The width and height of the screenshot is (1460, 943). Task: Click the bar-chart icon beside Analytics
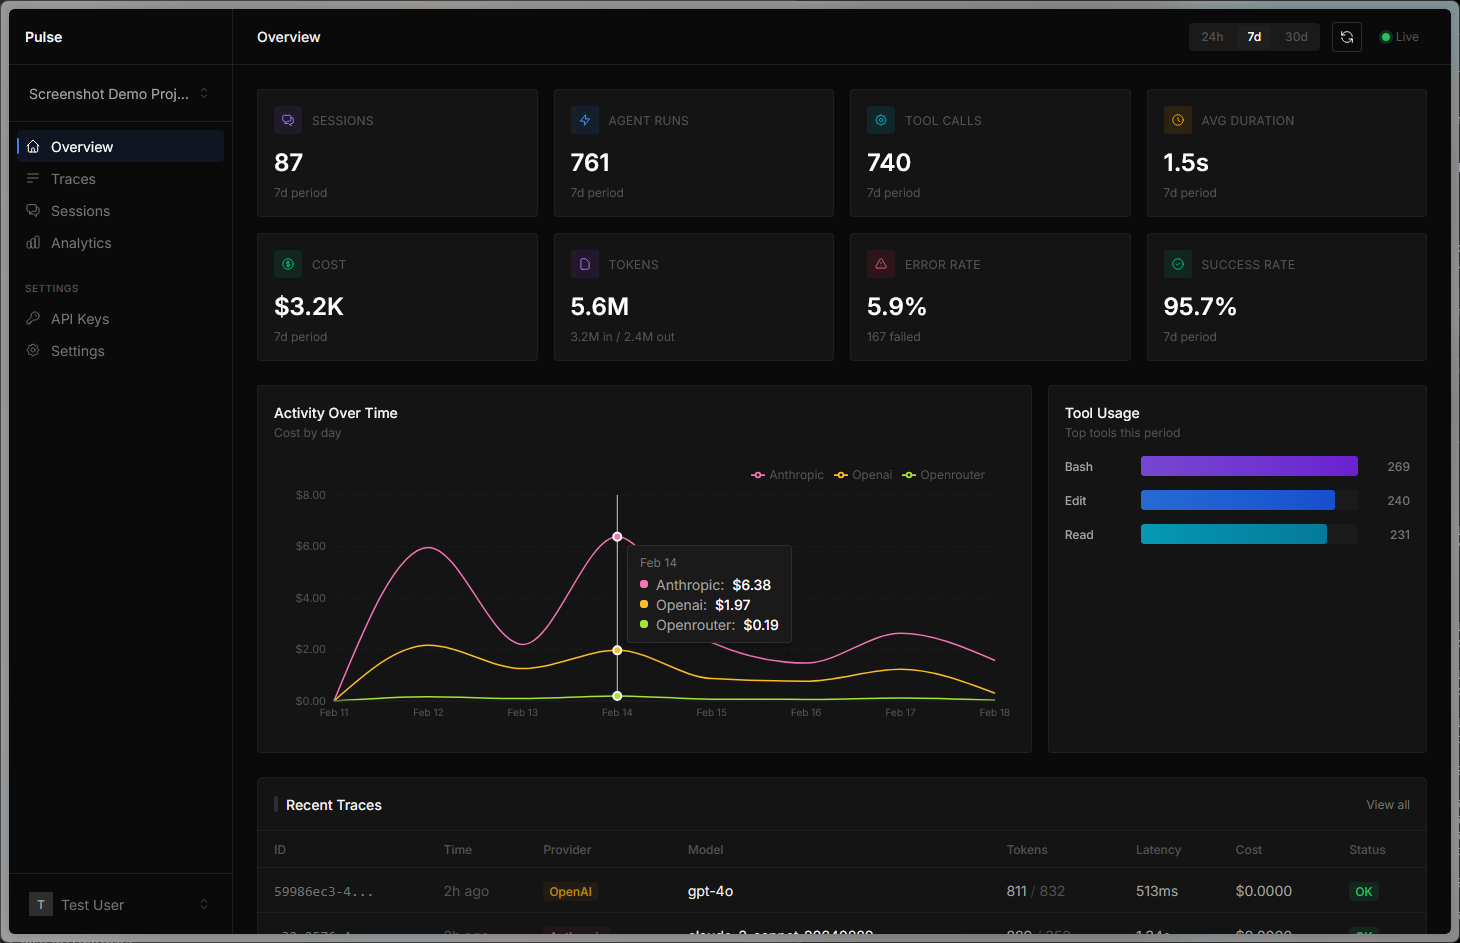[35, 242]
